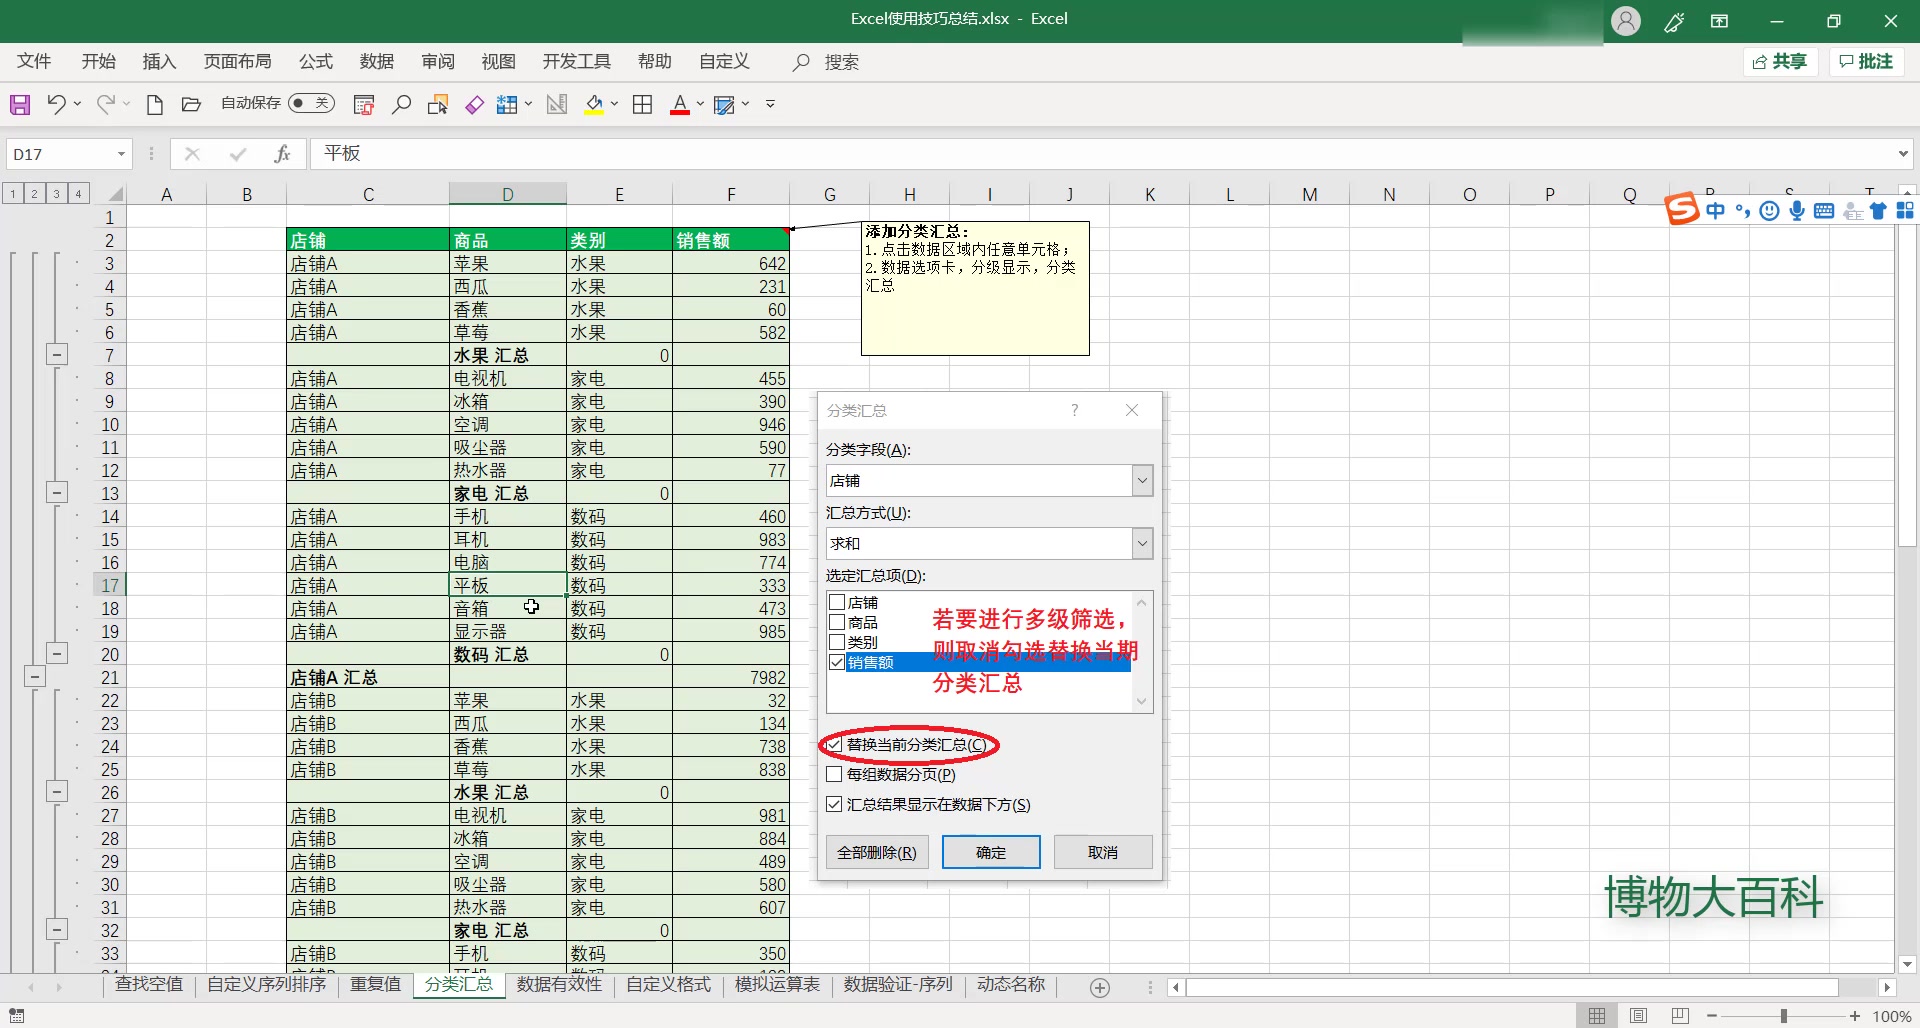Viewport: 1920px width, 1028px height.
Task: Open the 分类字段 combo box
Action: pyautogui.click(x=989, y=481)
